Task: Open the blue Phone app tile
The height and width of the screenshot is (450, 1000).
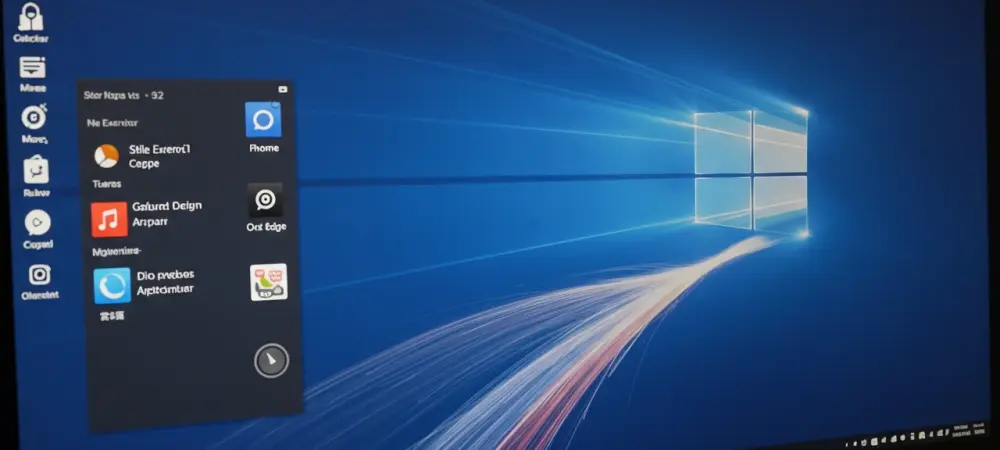Action: click(x=263, y=120)
